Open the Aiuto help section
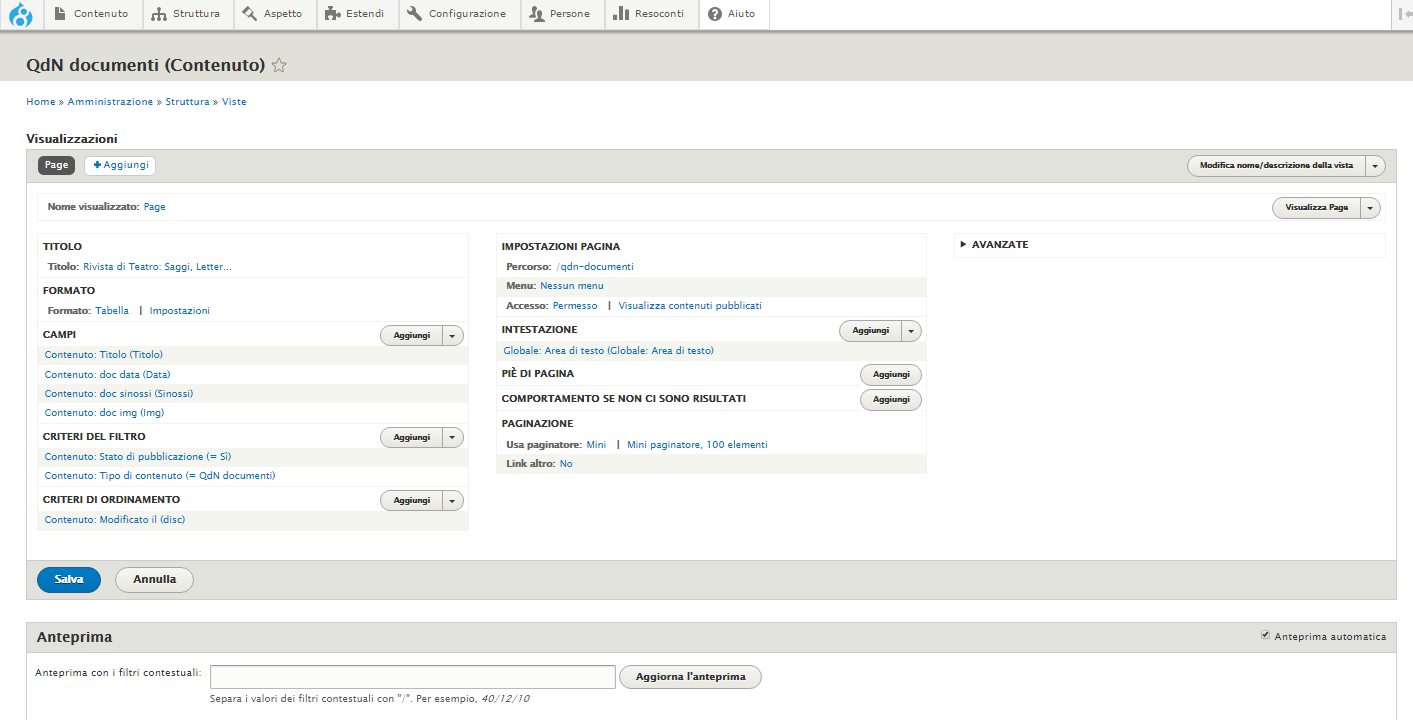The image size is (1413, 720). (x=732, y=14)
